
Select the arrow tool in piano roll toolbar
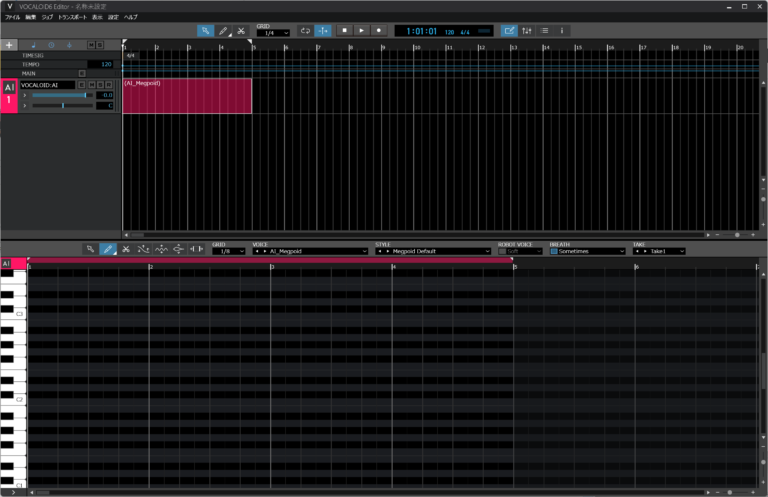[x=90, y=249]
